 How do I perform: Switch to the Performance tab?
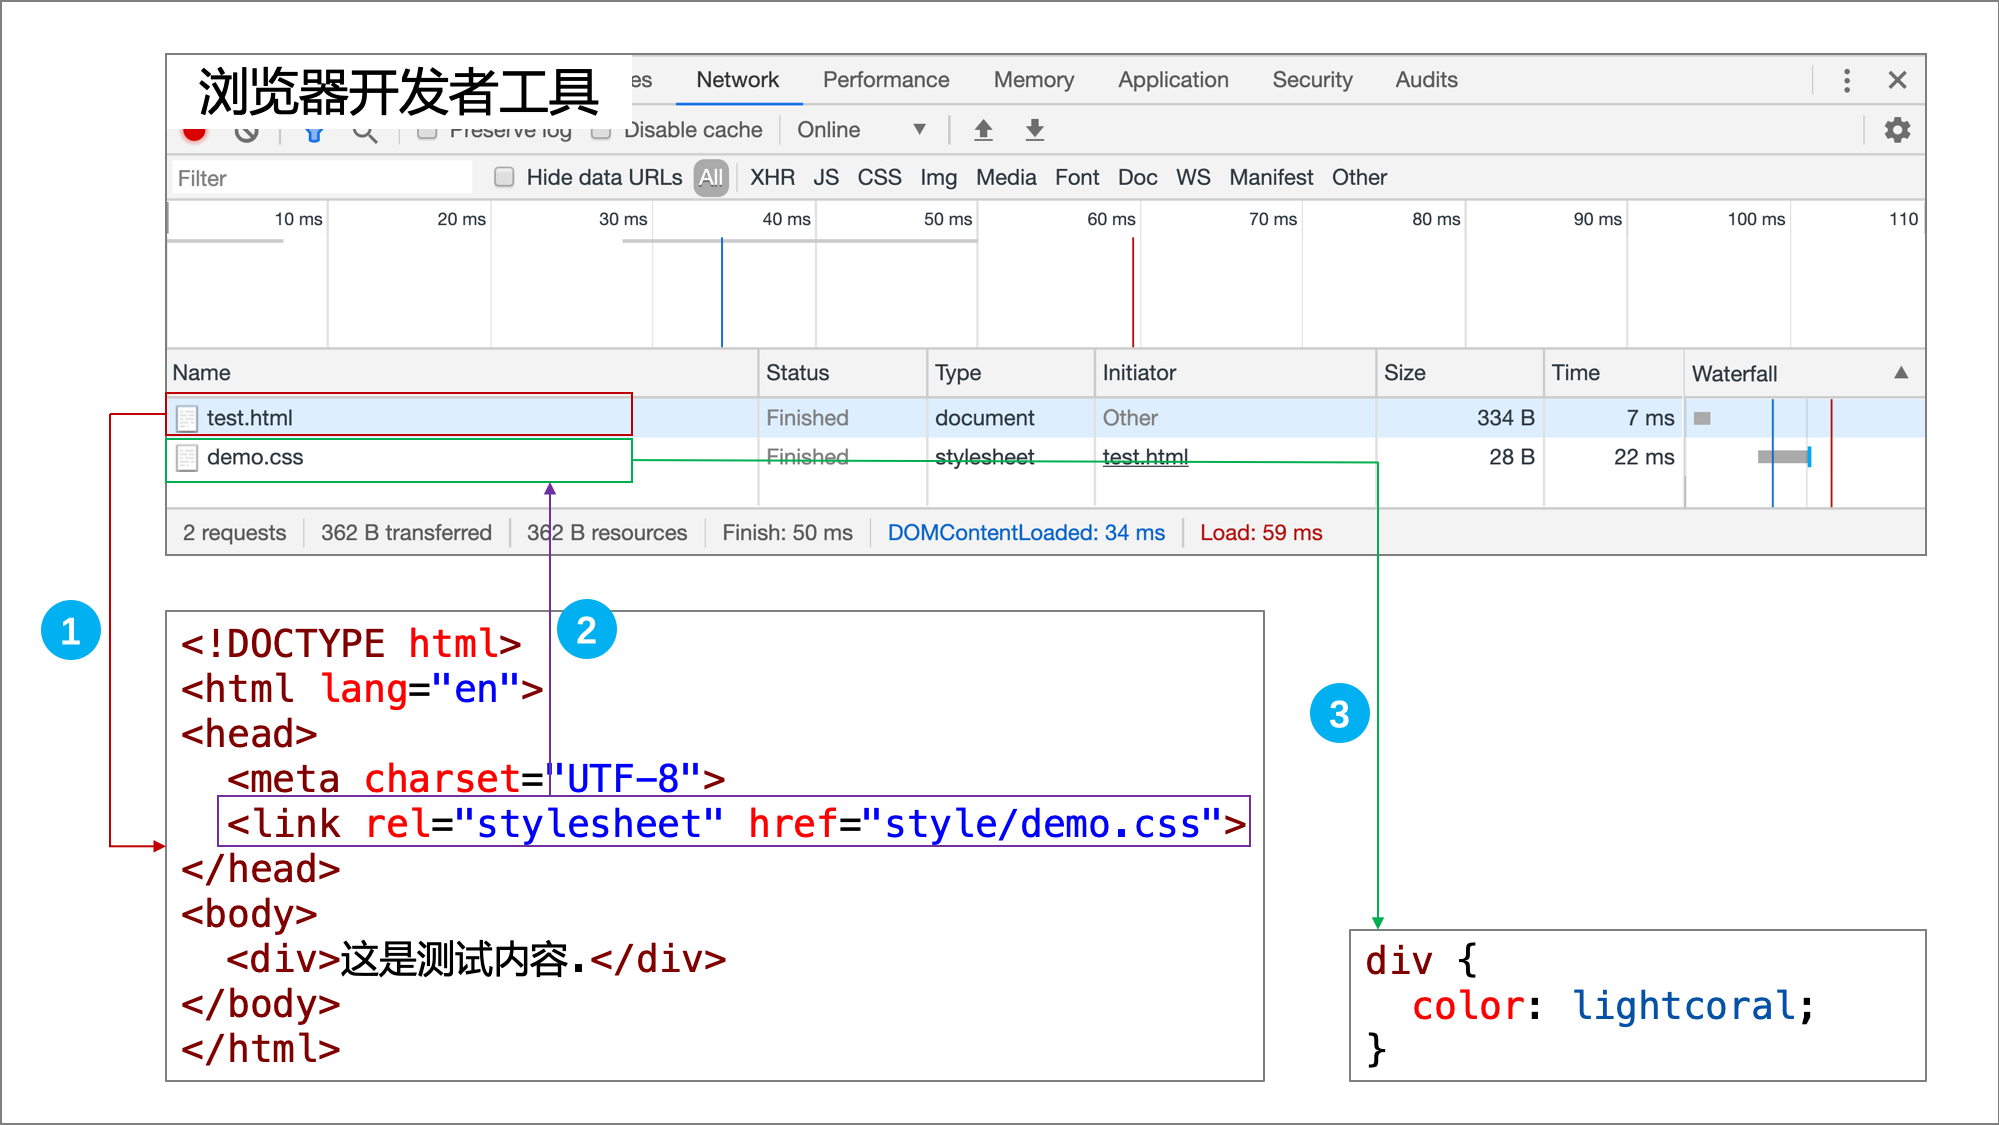(x=885, y=80)
